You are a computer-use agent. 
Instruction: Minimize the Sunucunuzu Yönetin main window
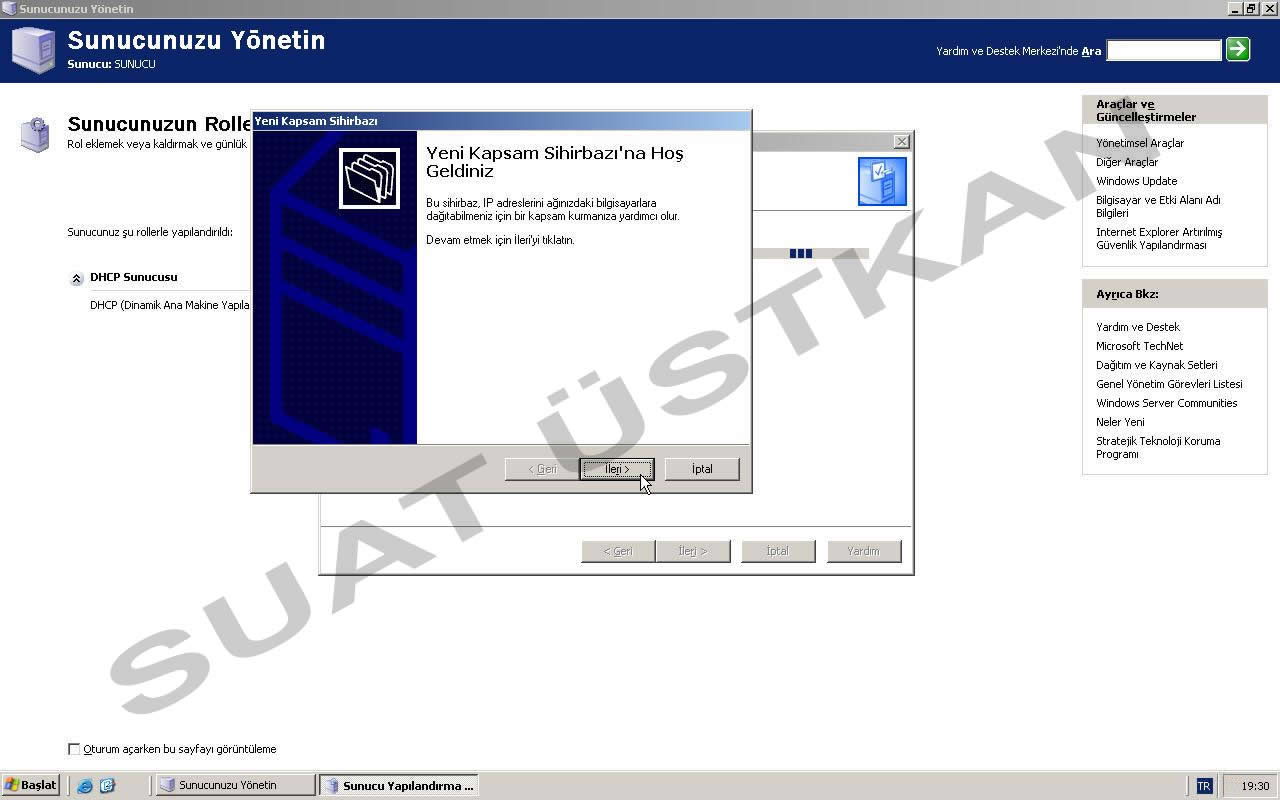coord(1237,8)
